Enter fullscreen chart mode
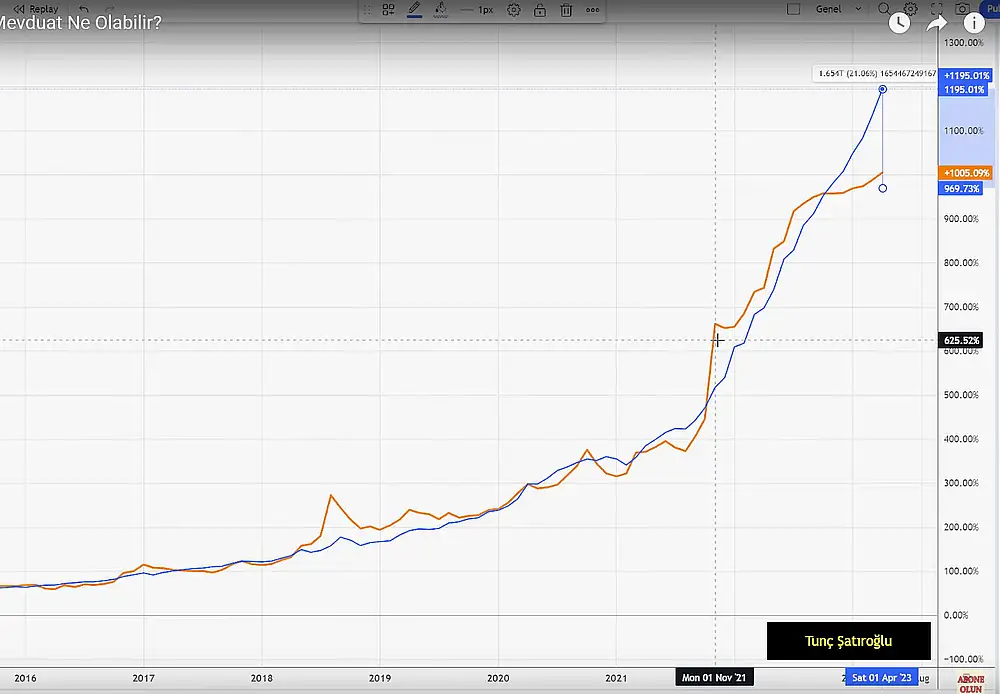 pyautogui.click(x=936, y=9)
